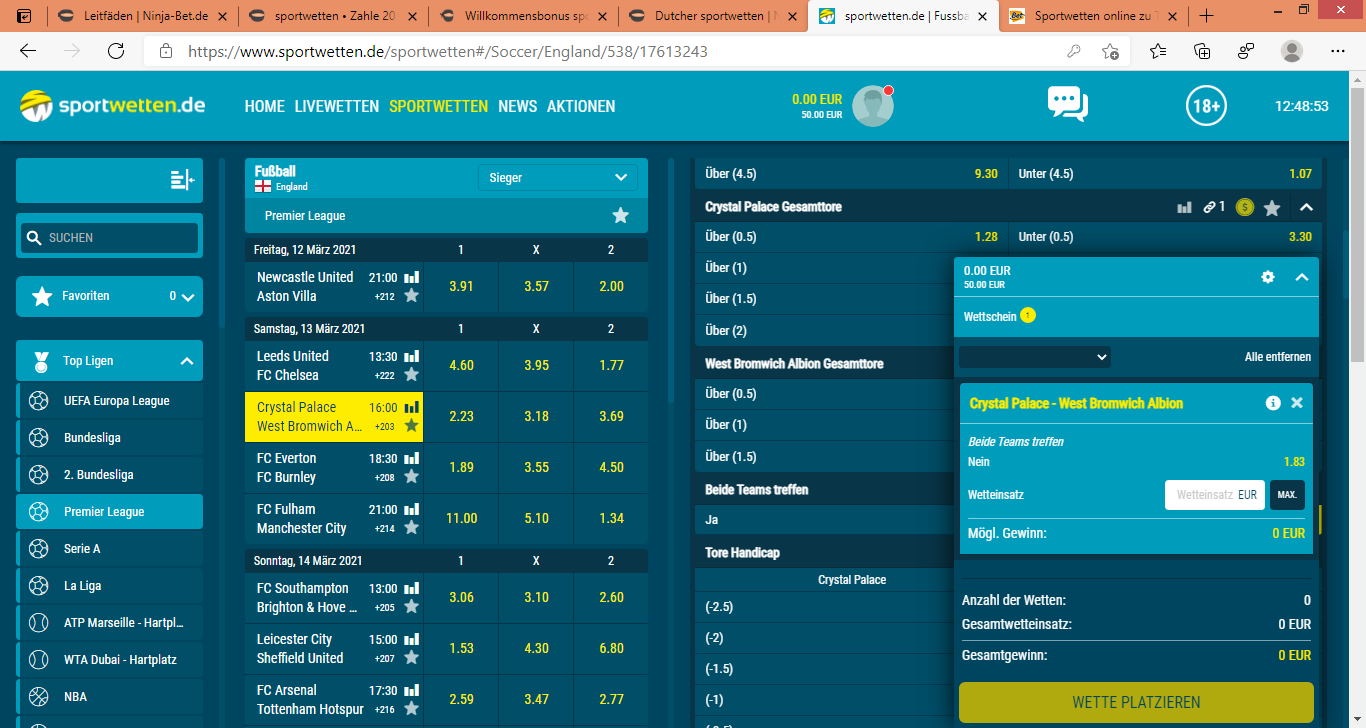The width and height of the screenshot is (1366, 728).
Task: Select Bundesliga in Top Ligen
Action: (x=109, y=438)
